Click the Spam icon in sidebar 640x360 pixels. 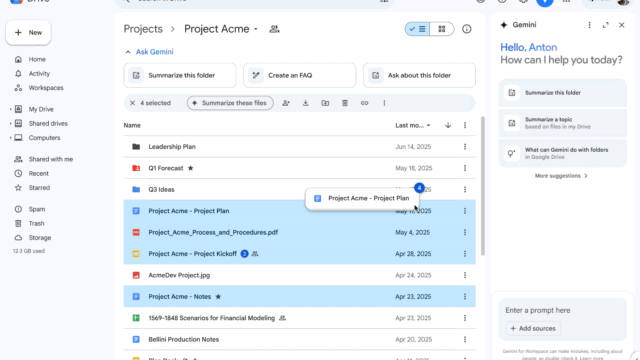pyautogui.click(x=18, y=209)
